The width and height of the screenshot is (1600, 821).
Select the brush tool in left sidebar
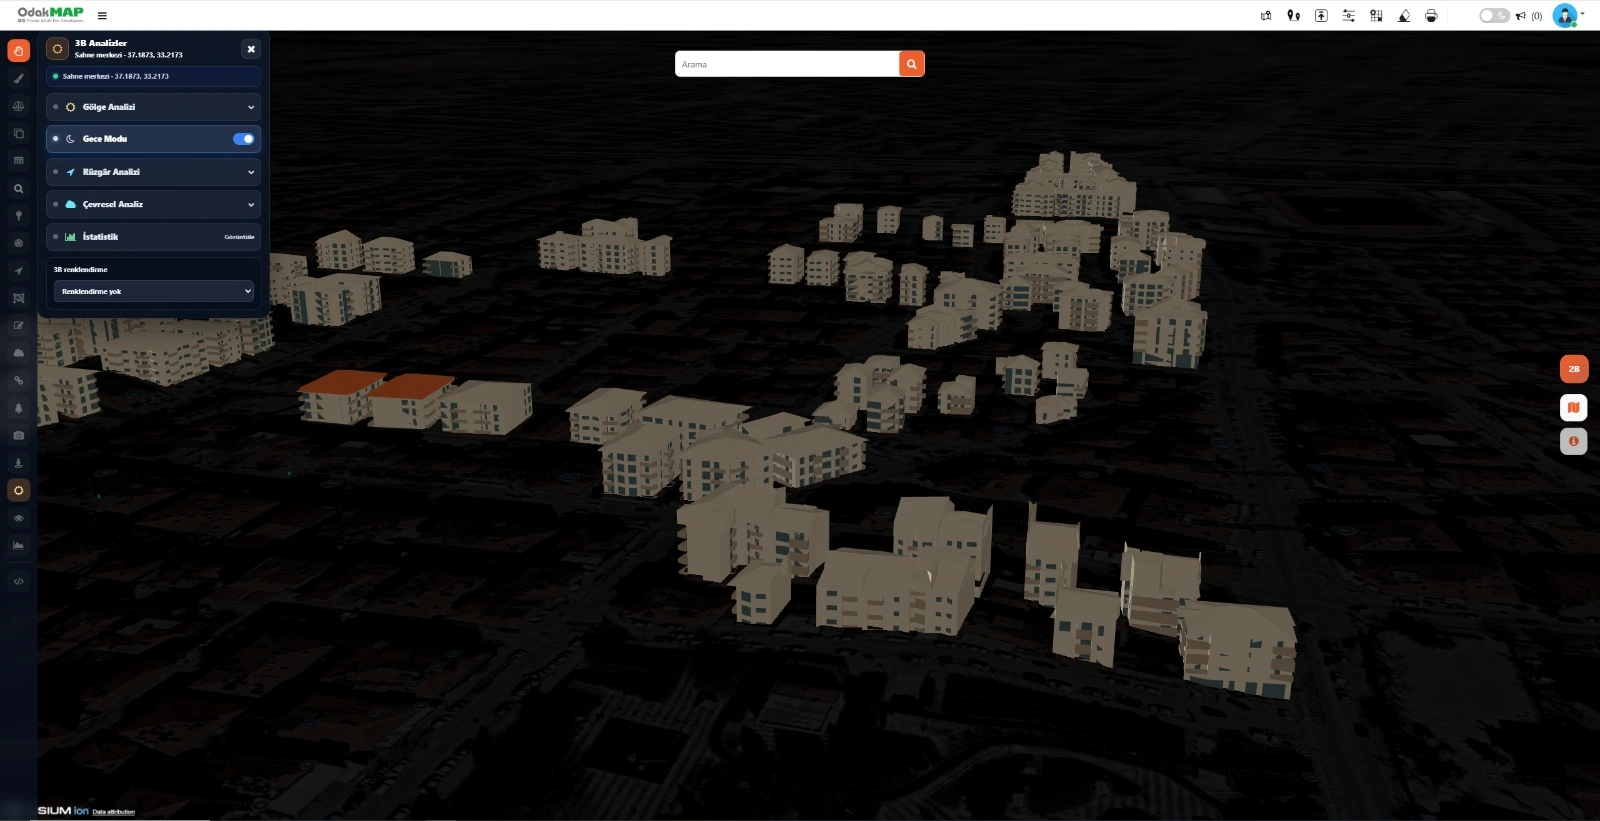click(19, 78)
